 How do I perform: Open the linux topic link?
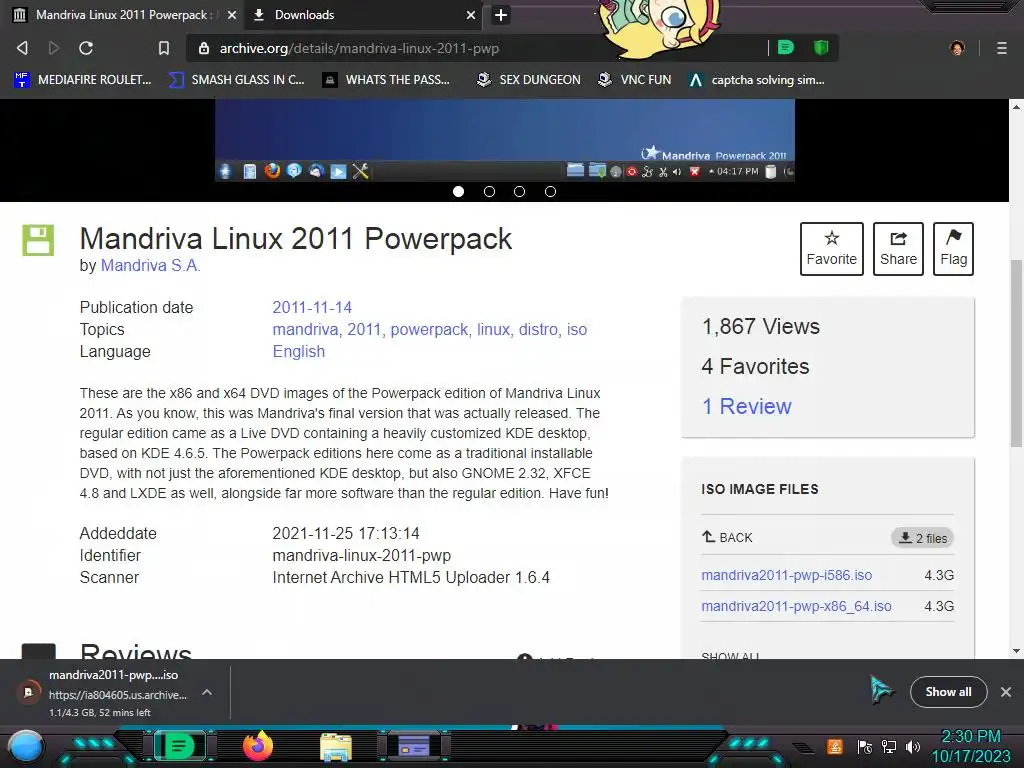click(493, 329)
